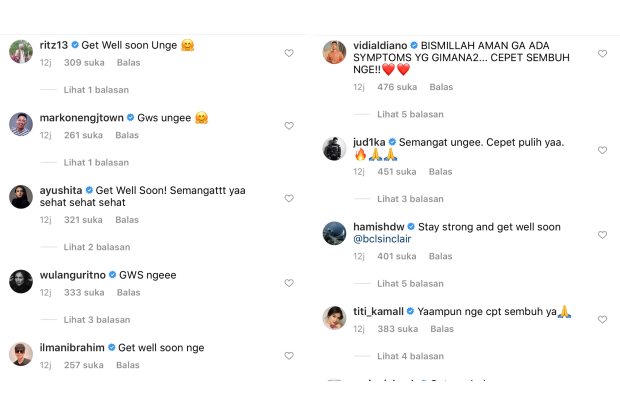Like markonengjtown's comment with heart icon
The image size is (620, 413).
pyautogui.click(x=289, y=126)
